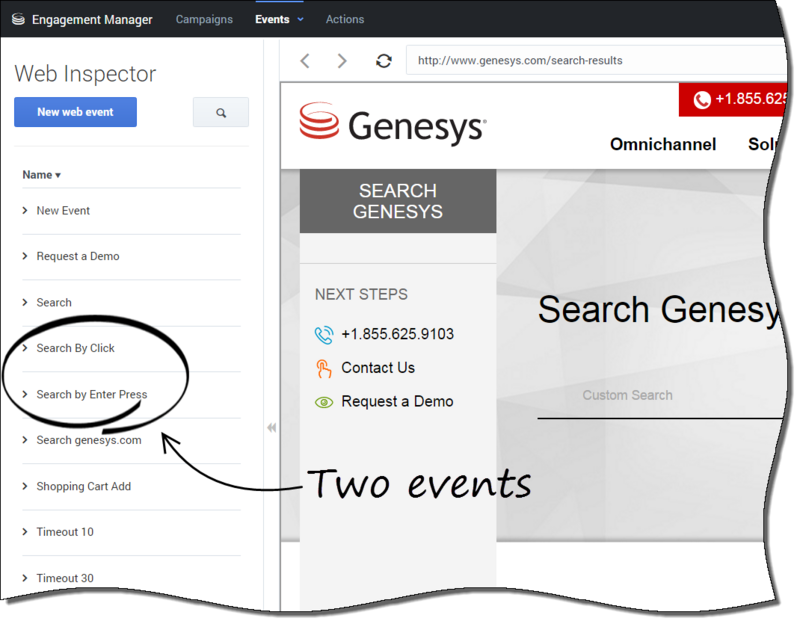
Task: Reload the page with the refresh icon
Action: [x=383, y=61]
